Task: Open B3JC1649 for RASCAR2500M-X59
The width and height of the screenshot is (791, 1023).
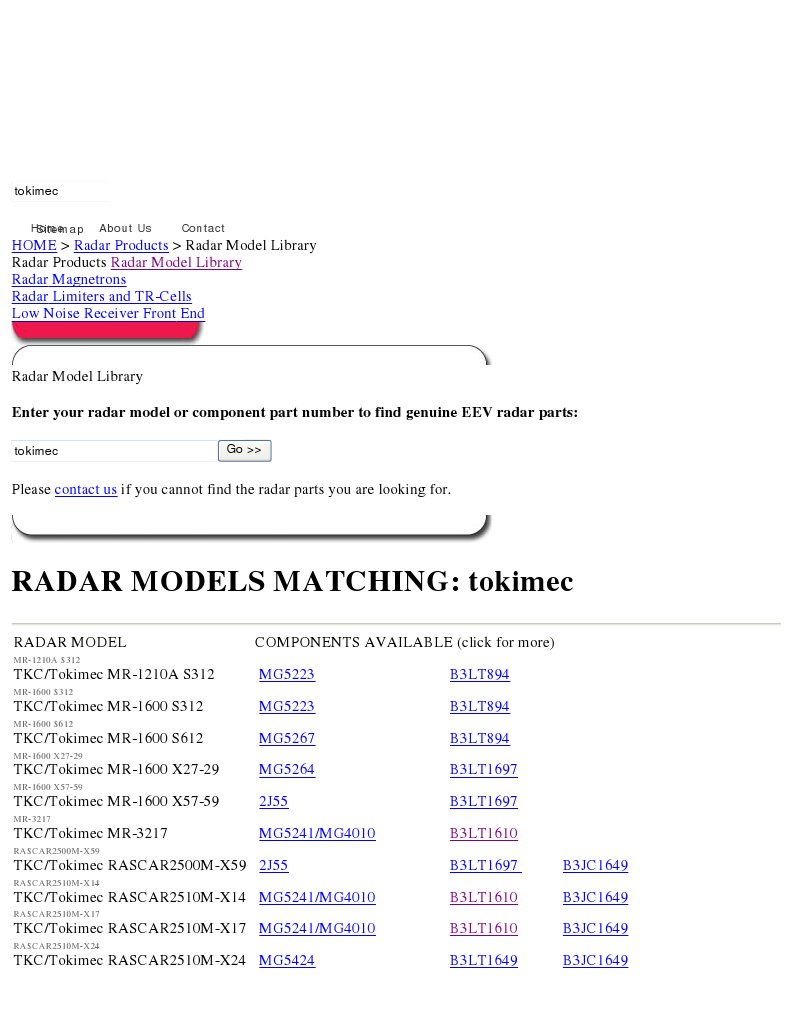Action: [x=595, y=866]
